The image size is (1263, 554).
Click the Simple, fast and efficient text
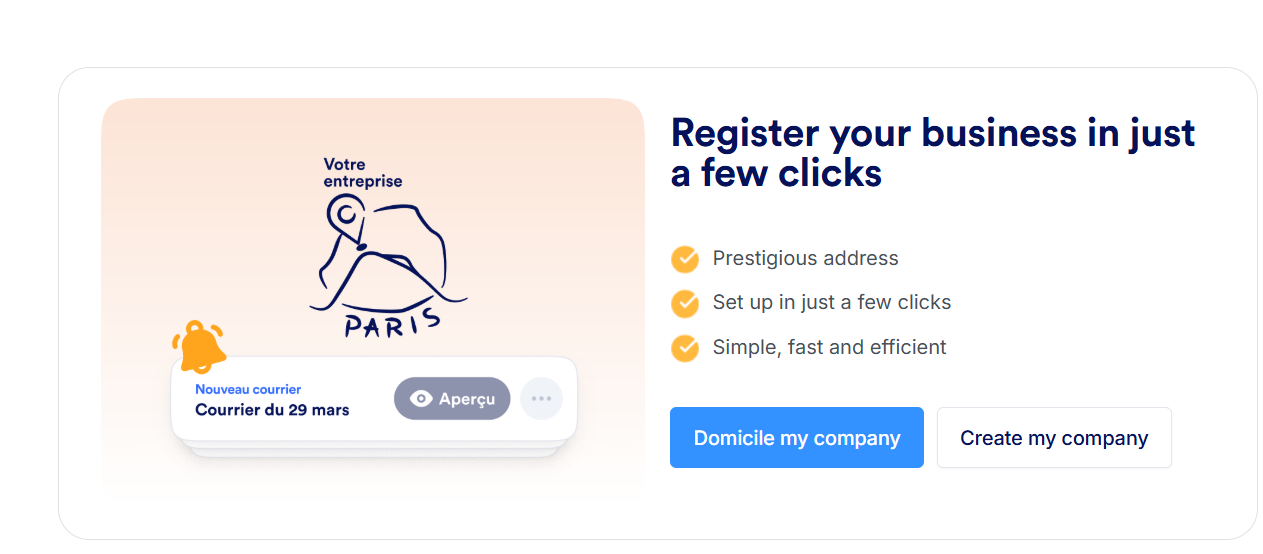coord(829,348)
